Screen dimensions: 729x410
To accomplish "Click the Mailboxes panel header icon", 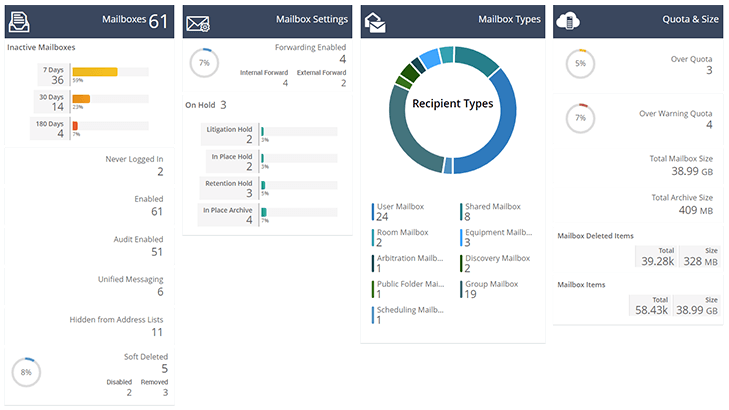I will (x=21, y=20).
